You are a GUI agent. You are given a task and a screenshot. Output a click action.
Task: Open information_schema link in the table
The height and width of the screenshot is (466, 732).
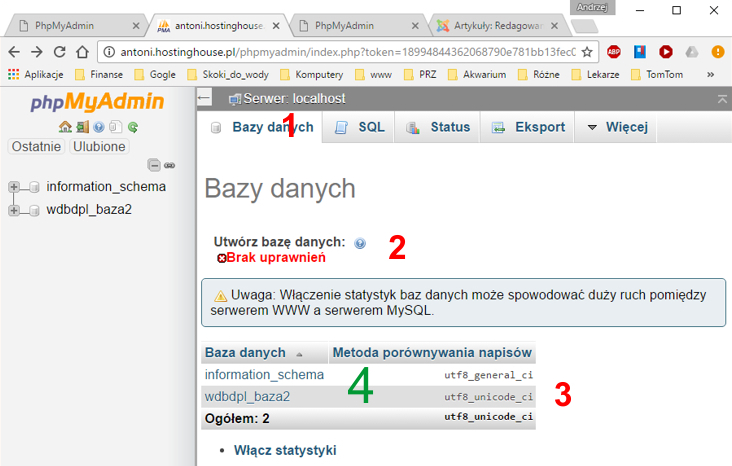point(264,374)
